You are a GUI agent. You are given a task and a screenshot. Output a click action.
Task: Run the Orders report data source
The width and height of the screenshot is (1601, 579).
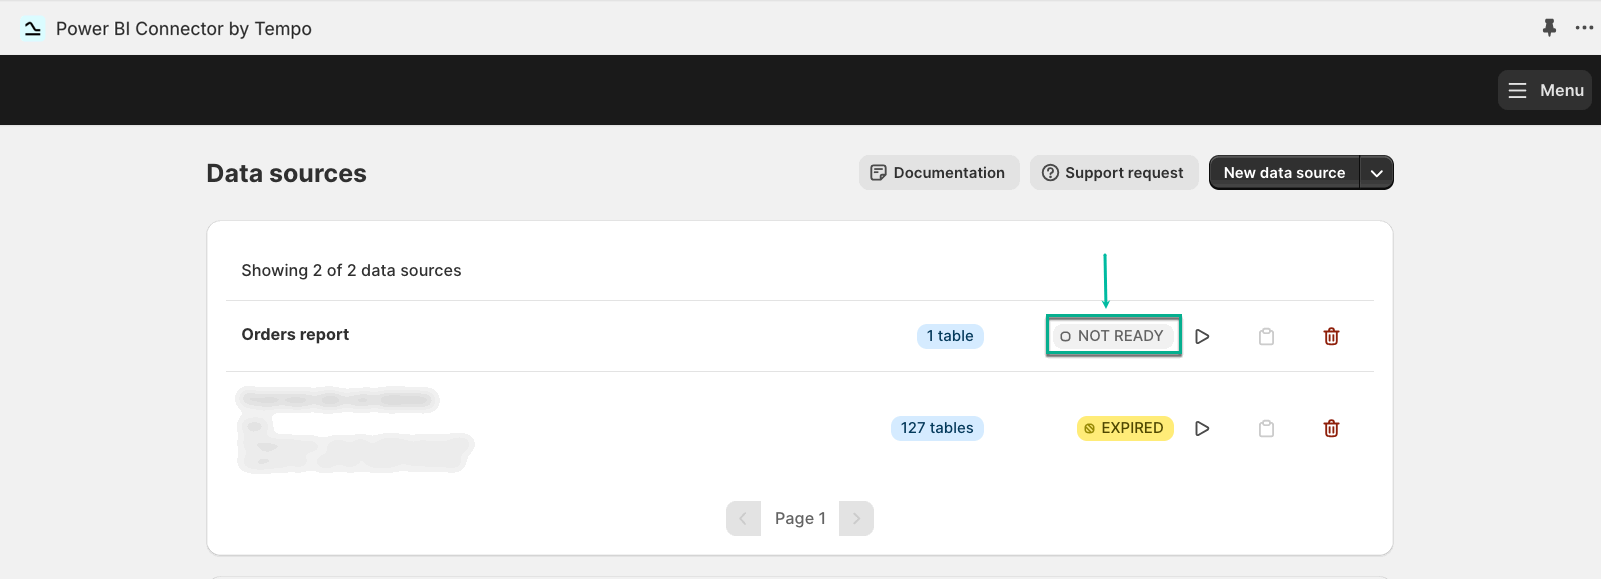pos(1202,336)
